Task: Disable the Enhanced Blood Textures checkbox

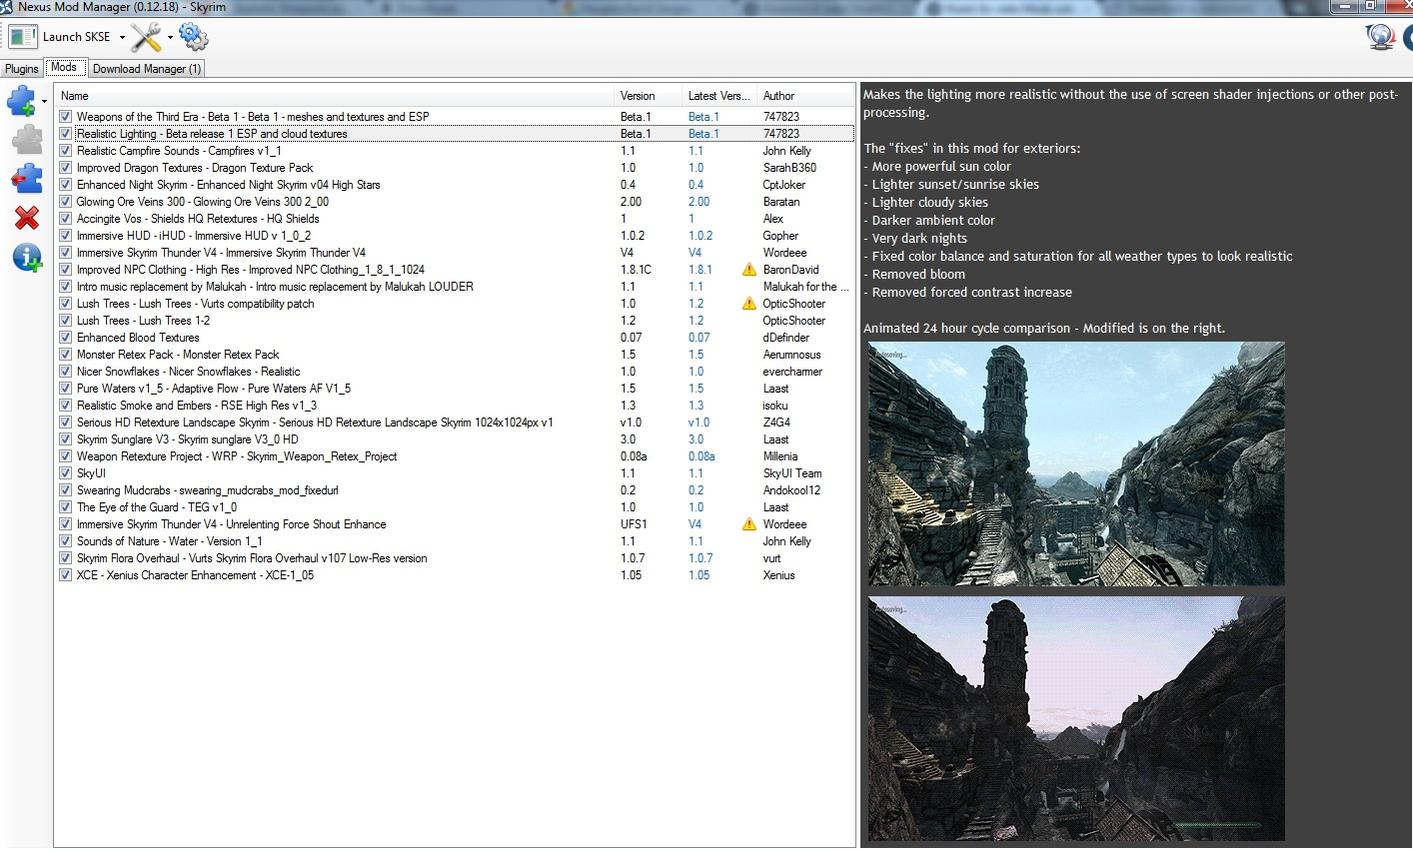Action: (x=65, y=338)
